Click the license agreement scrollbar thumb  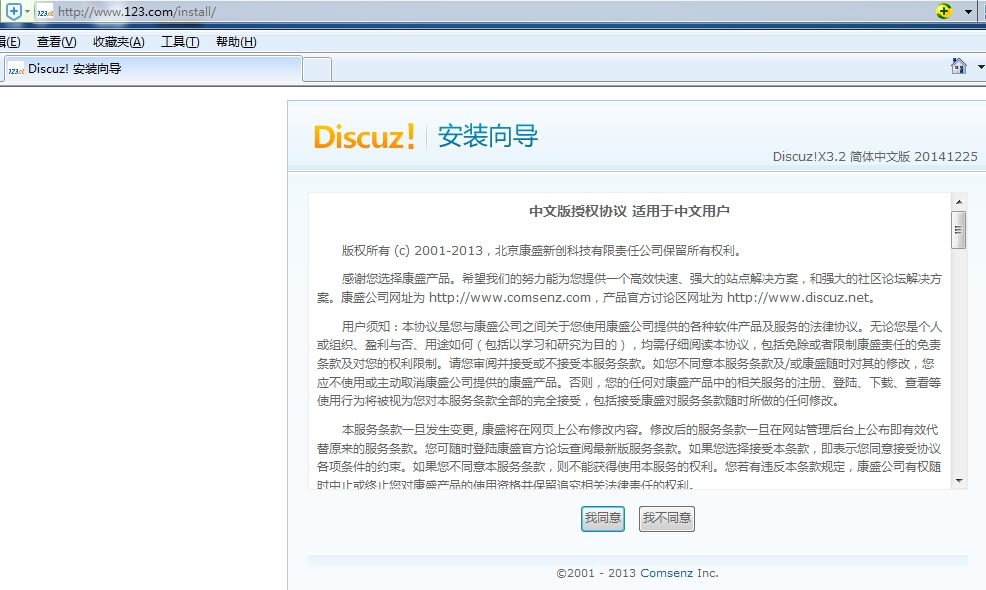pos(959,230)
